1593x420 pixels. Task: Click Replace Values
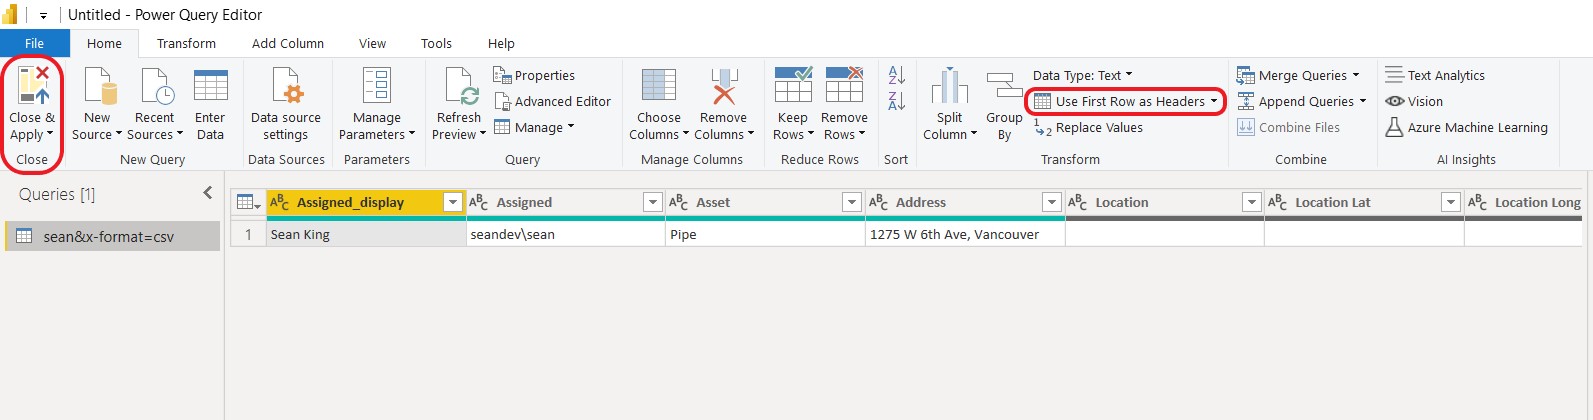(1088, 127)
